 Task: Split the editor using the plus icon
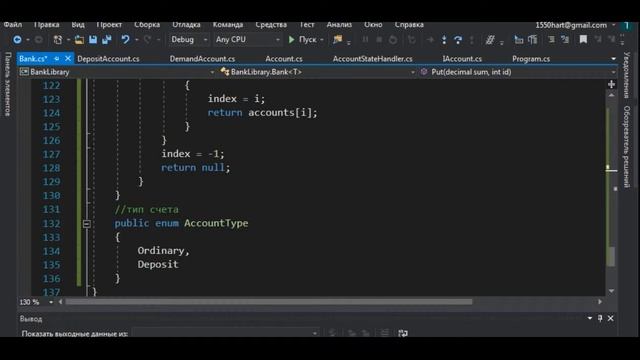click(611, 84)
